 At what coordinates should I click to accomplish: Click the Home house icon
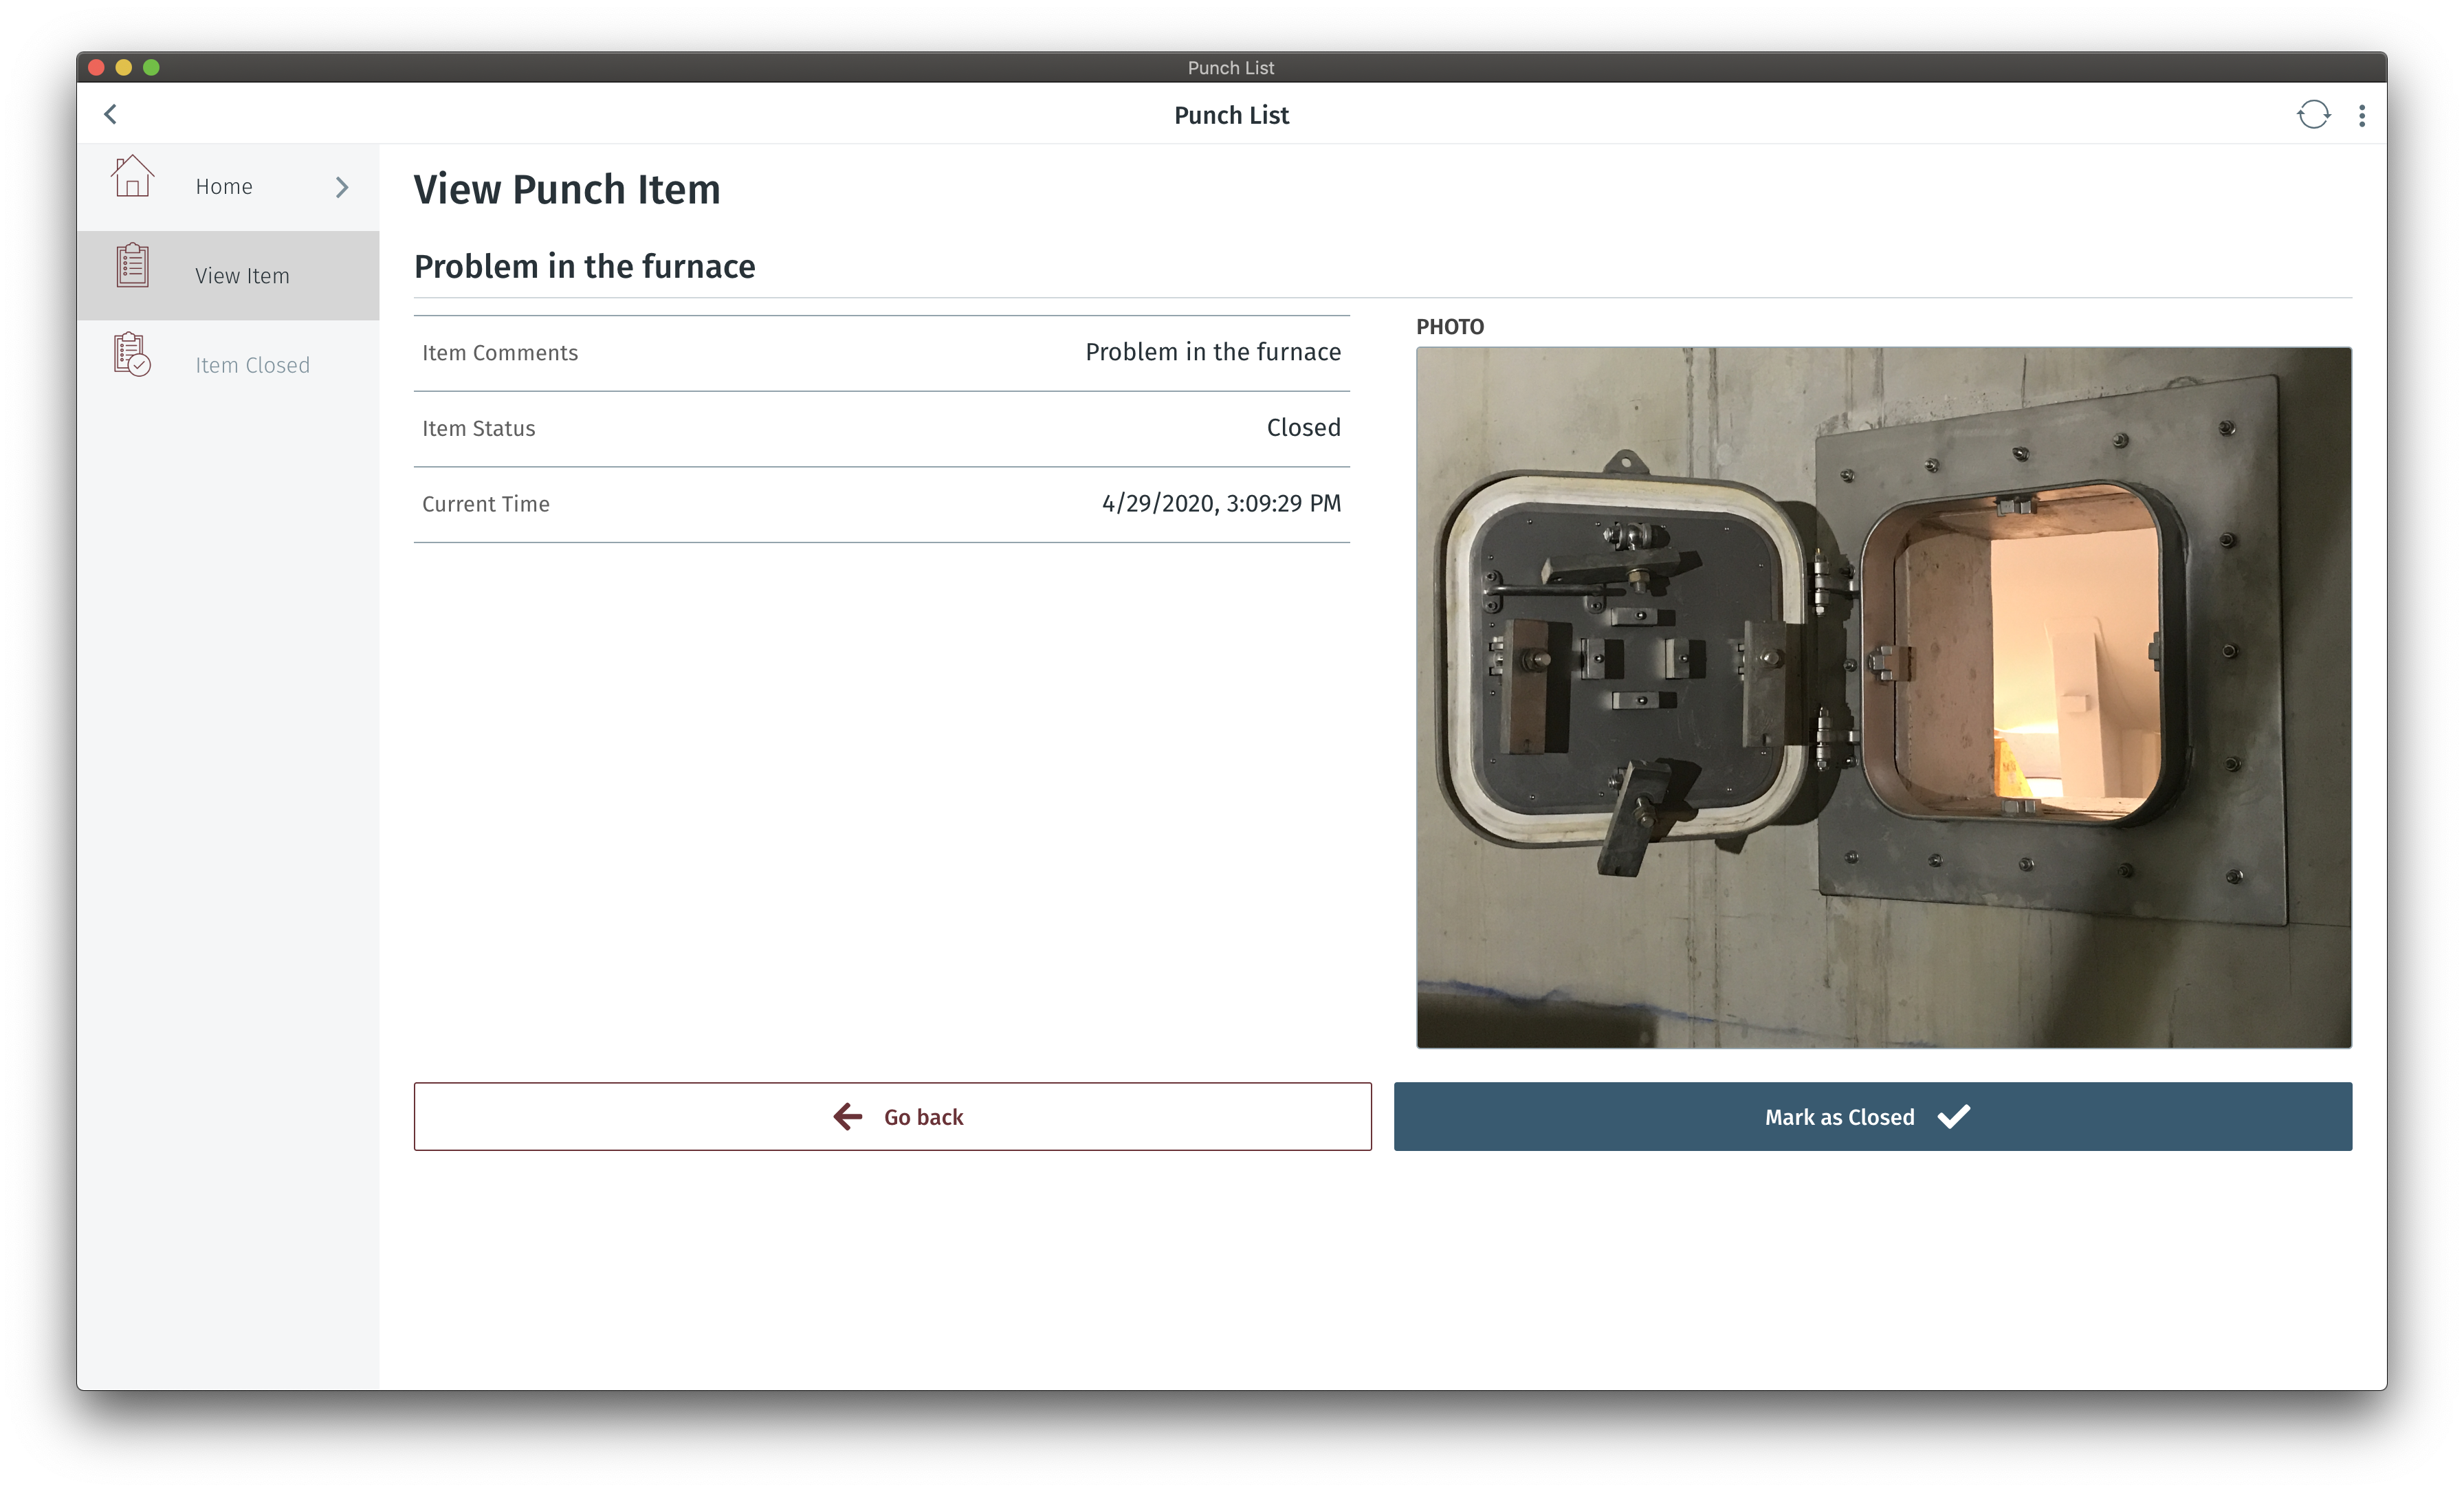(x=132, y=177)
